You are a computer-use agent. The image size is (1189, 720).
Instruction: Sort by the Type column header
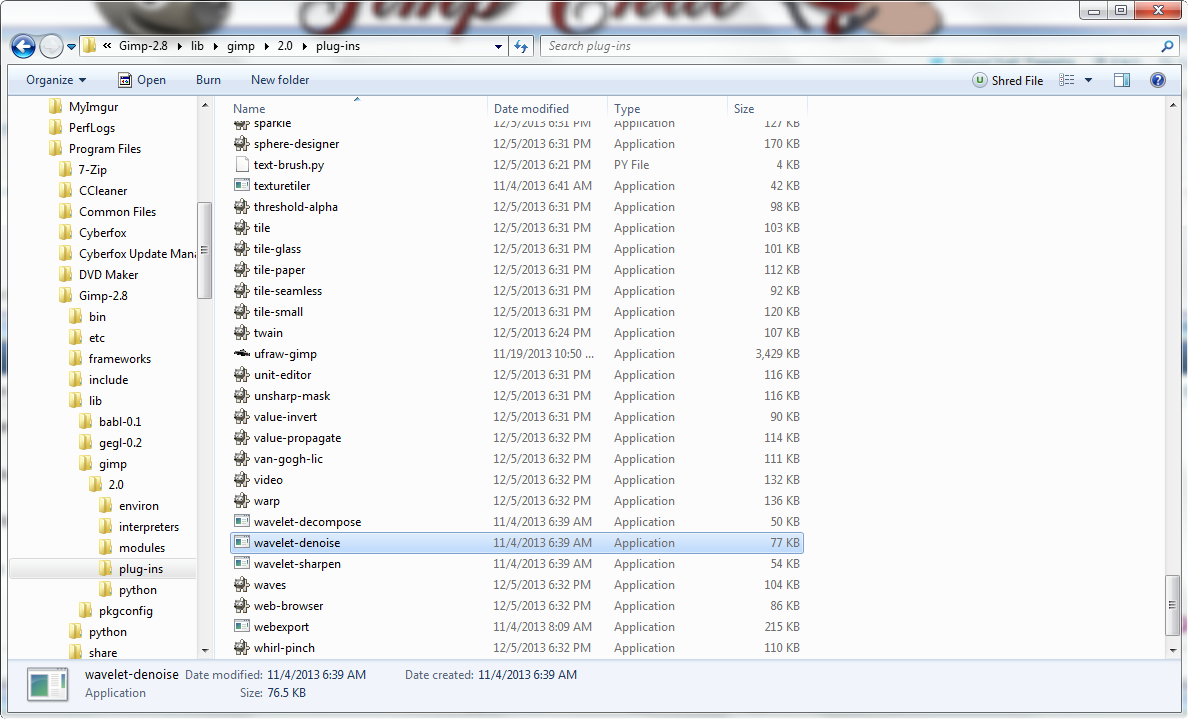(627, 109)
